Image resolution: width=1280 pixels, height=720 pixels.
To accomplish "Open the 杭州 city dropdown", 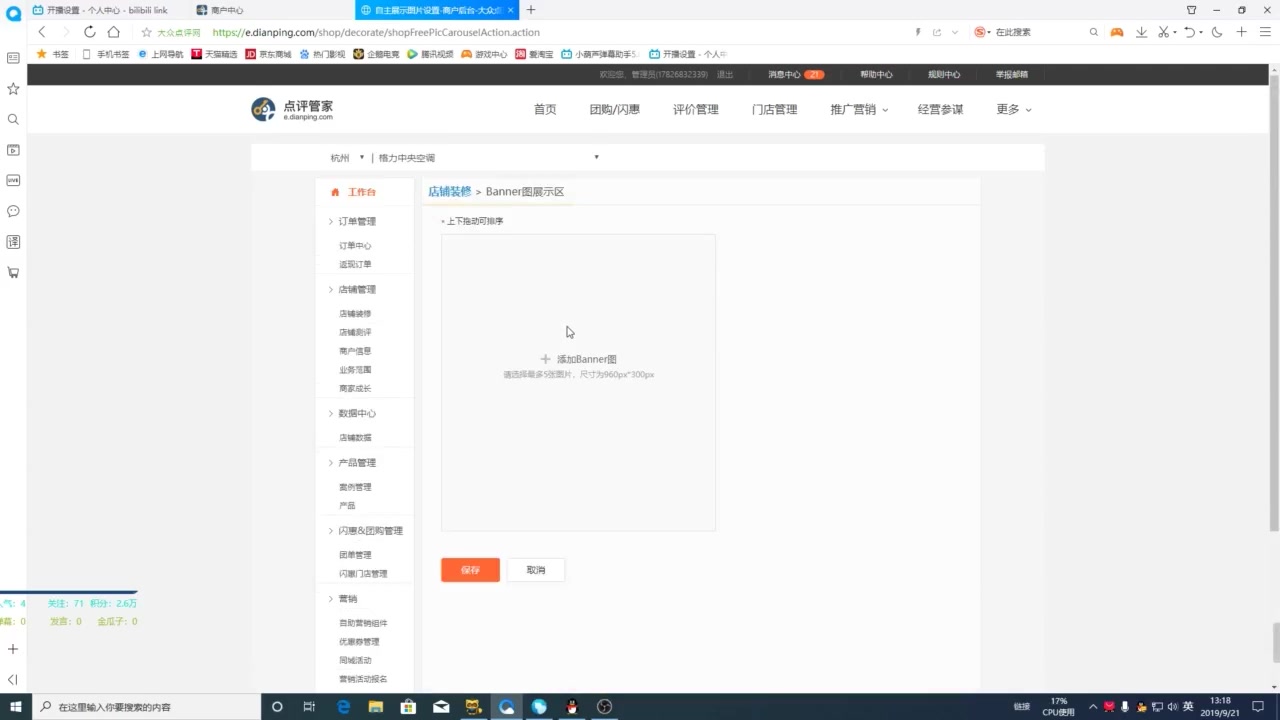I will (x=348, y=158).
